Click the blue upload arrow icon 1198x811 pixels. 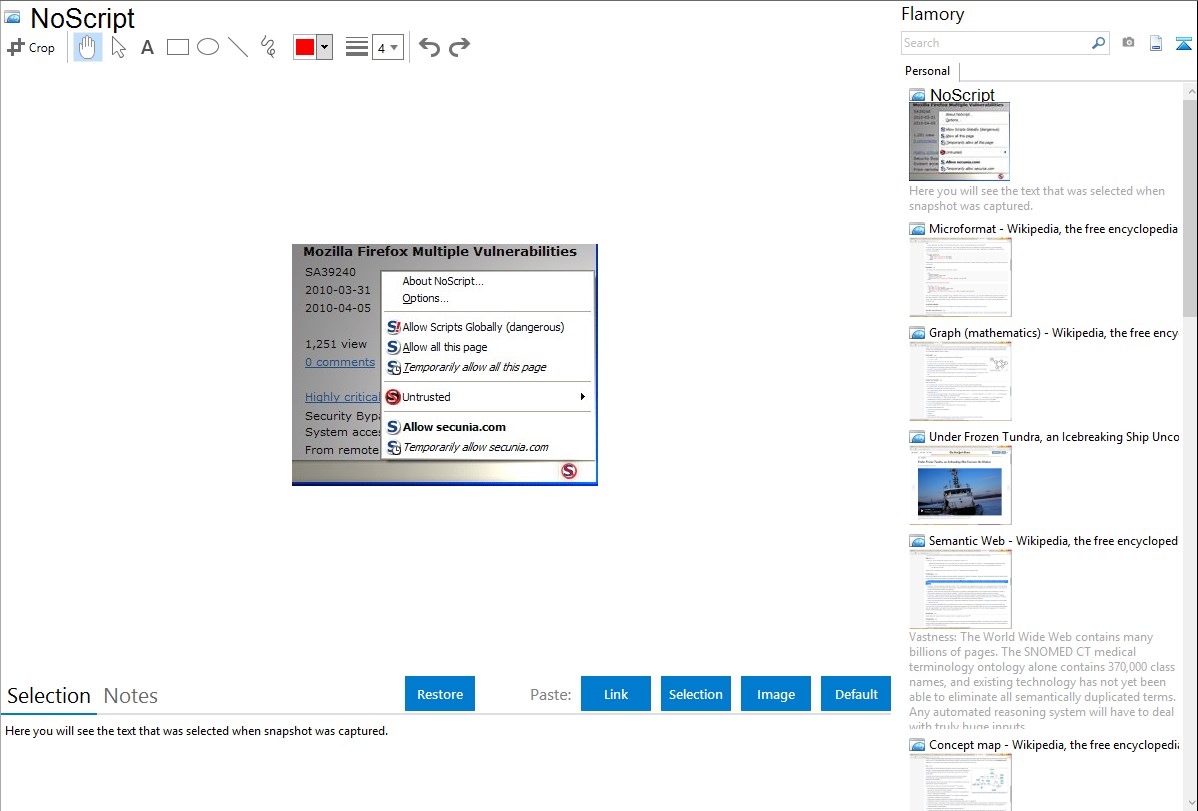pyautogui.click(x=1183, y=43)
